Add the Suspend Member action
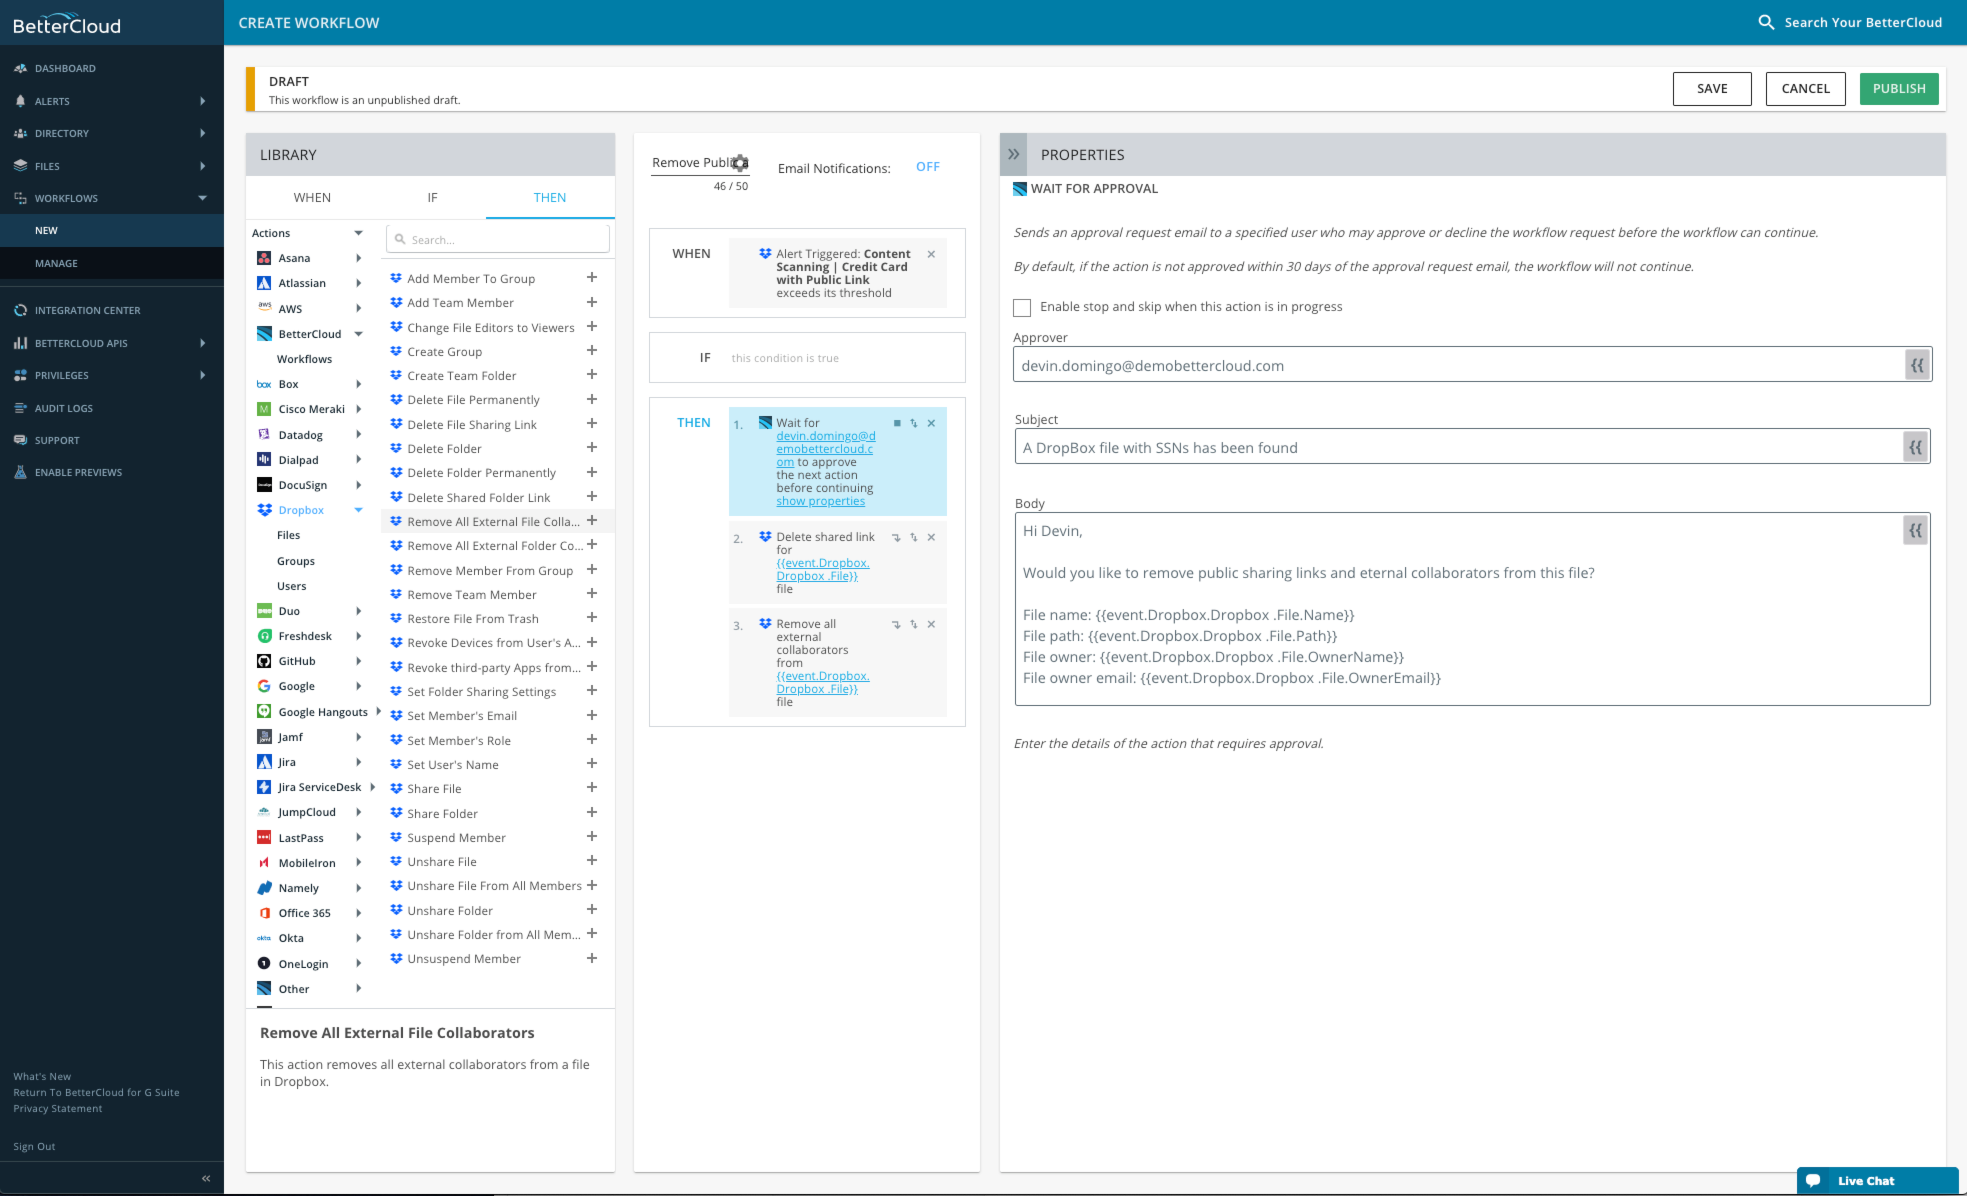 coord(592,837)
